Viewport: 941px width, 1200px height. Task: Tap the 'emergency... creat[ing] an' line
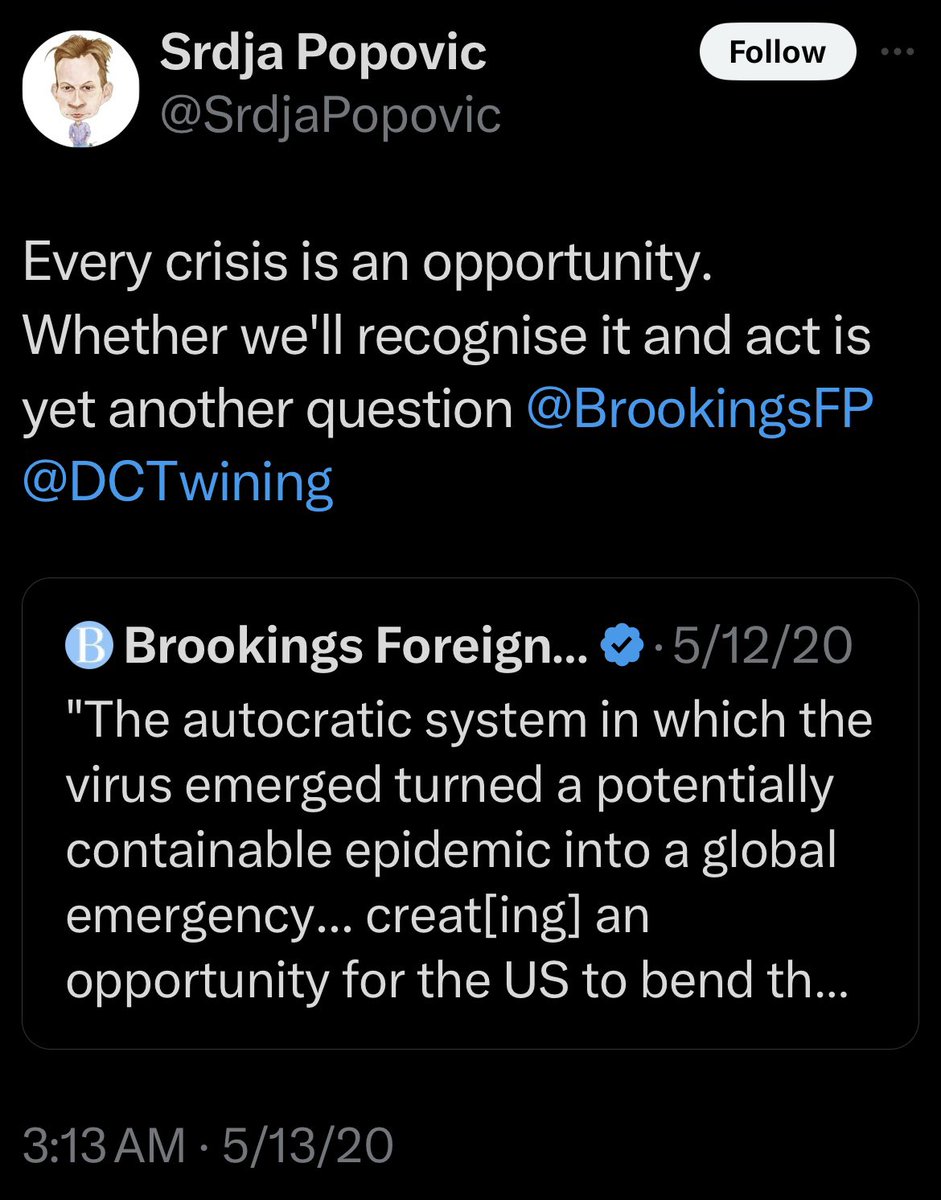point(358,917)
